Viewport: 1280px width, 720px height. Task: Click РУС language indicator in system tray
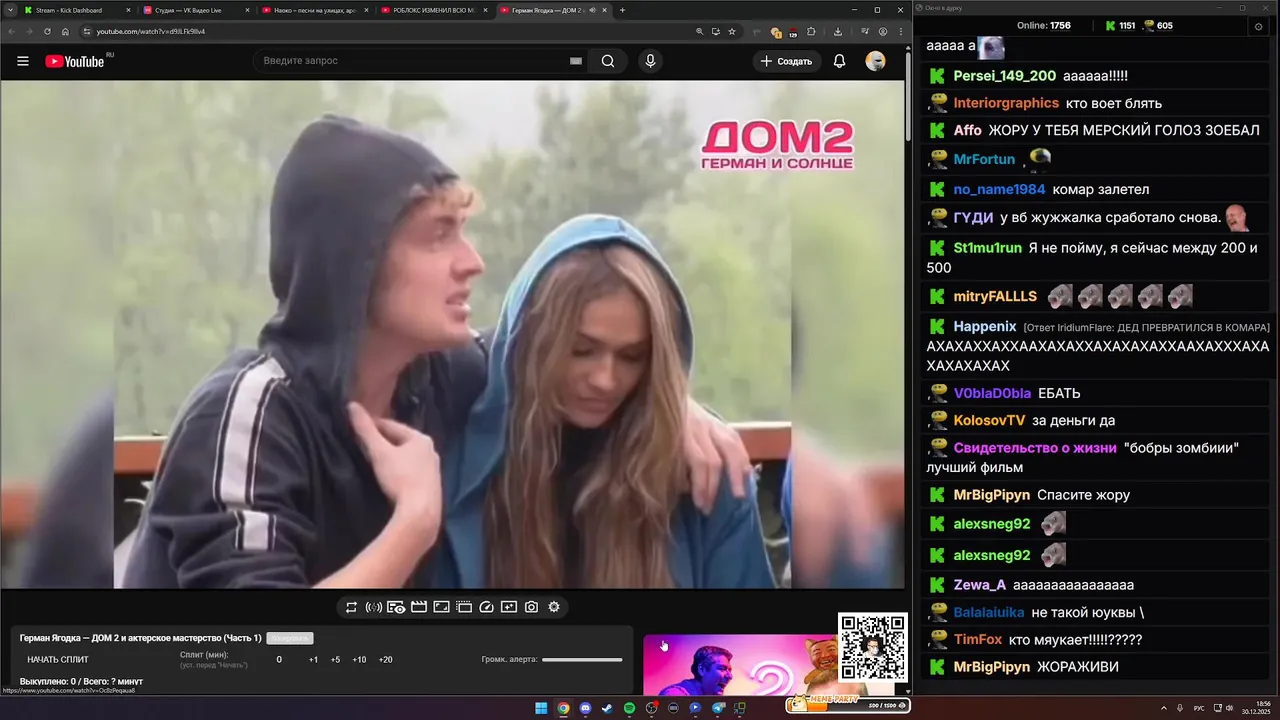coord(1199,708)
